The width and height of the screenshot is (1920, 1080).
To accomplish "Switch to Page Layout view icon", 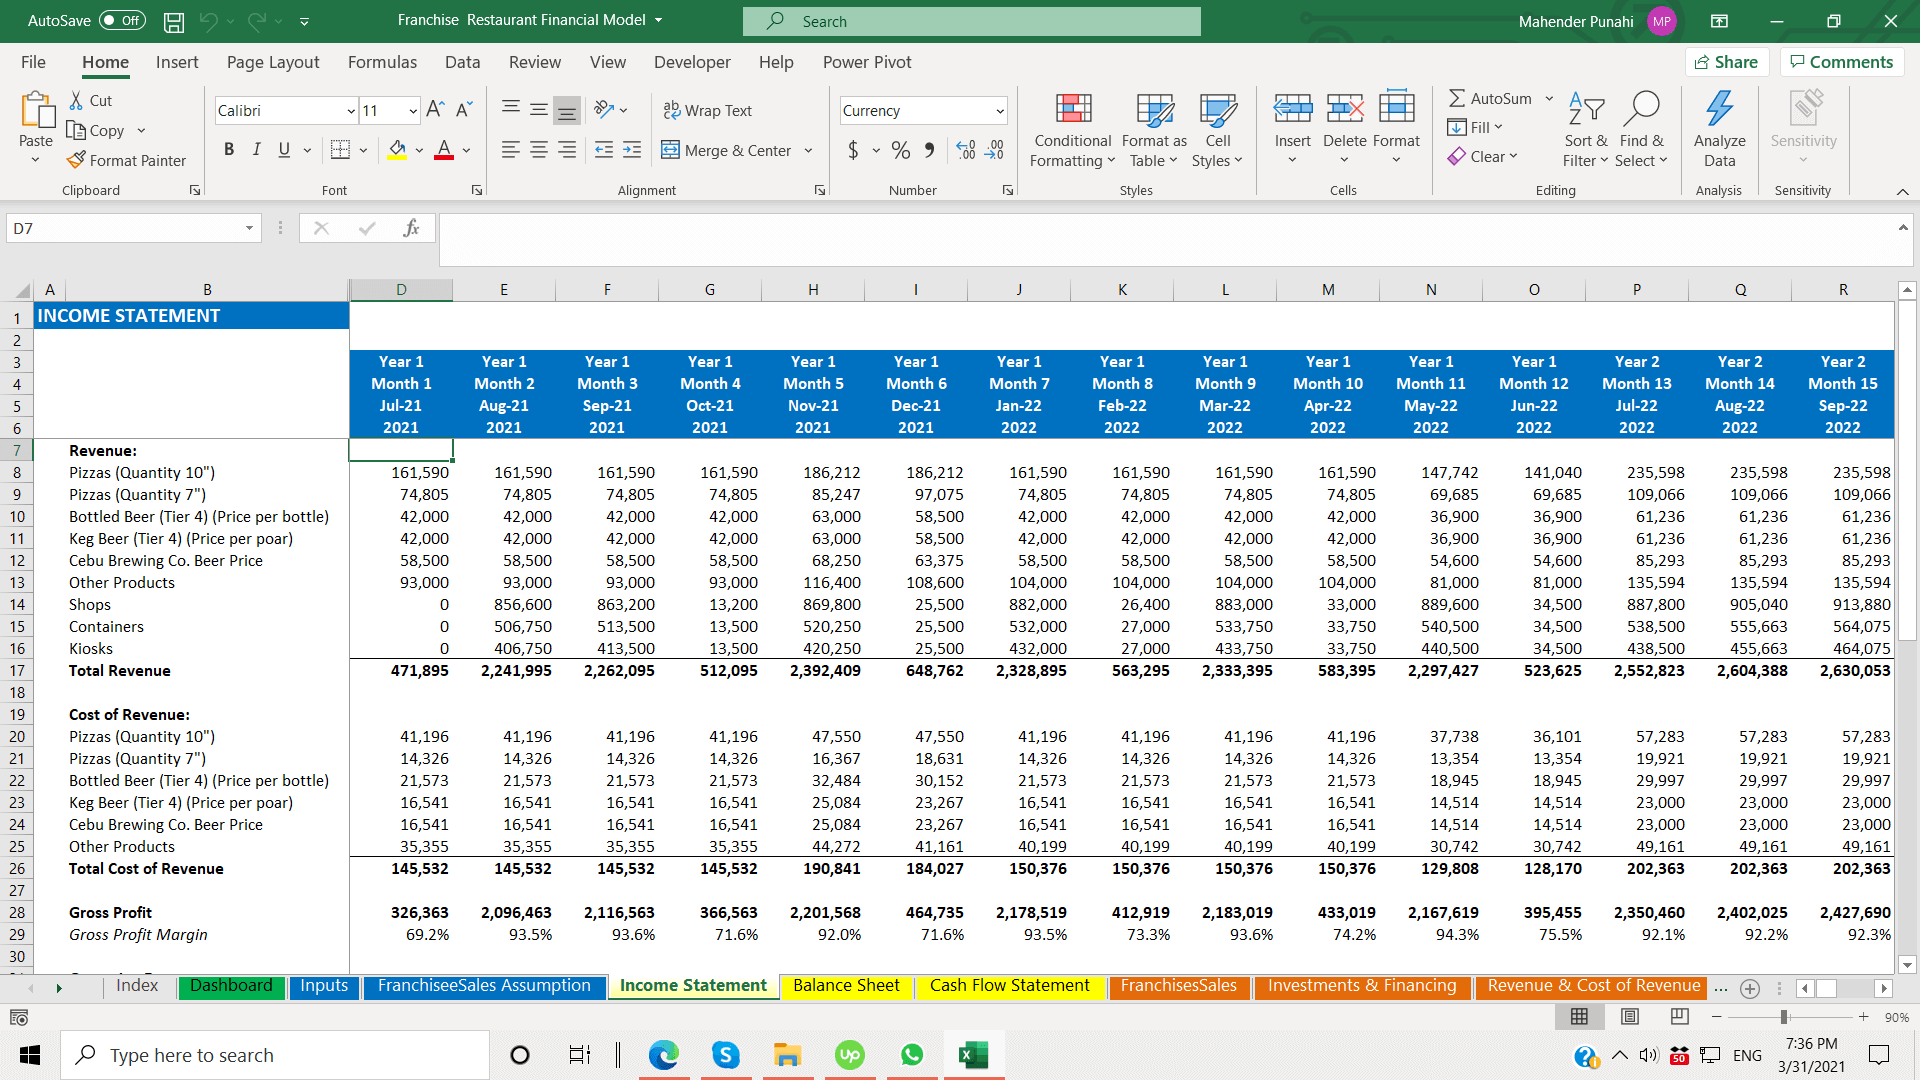I will click(x=1630, y=1017).
